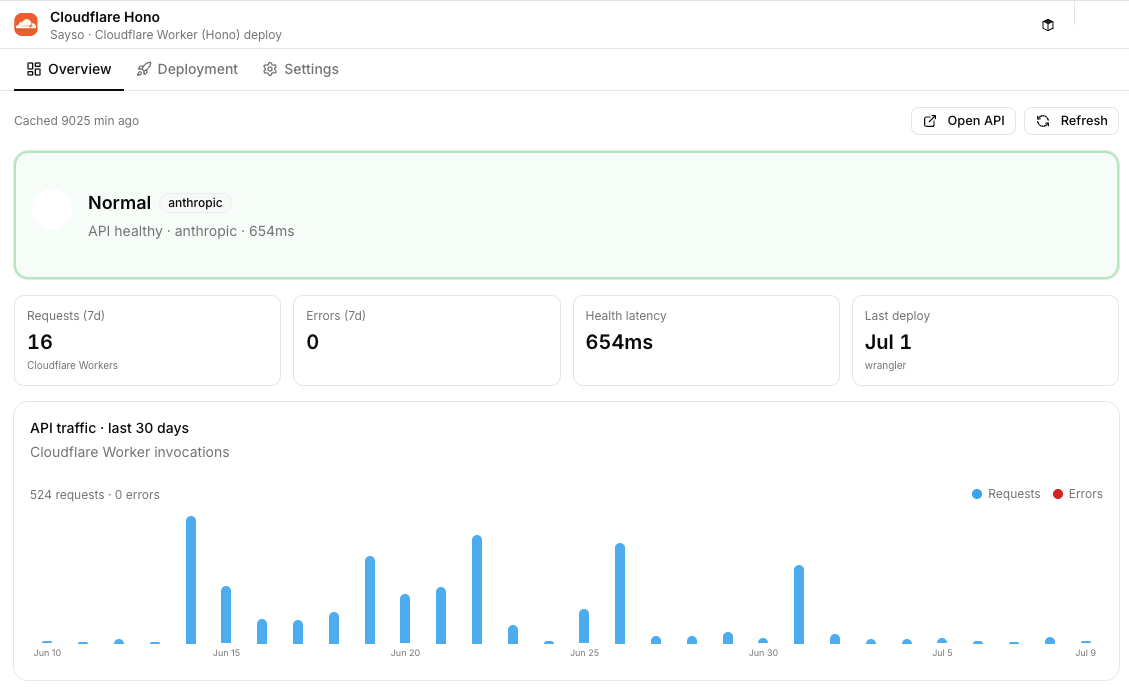
Task: Click the Deployment rocket icon
Action: tap(144, 69)
